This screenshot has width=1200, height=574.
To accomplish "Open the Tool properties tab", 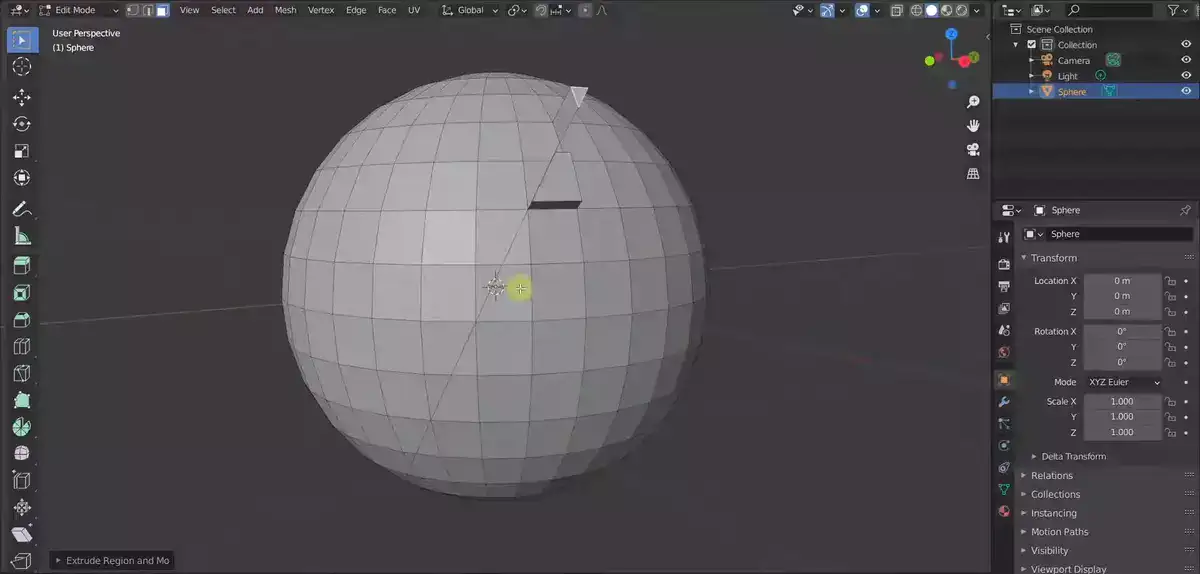I will pyautogui.click(x=1004, y=237).
